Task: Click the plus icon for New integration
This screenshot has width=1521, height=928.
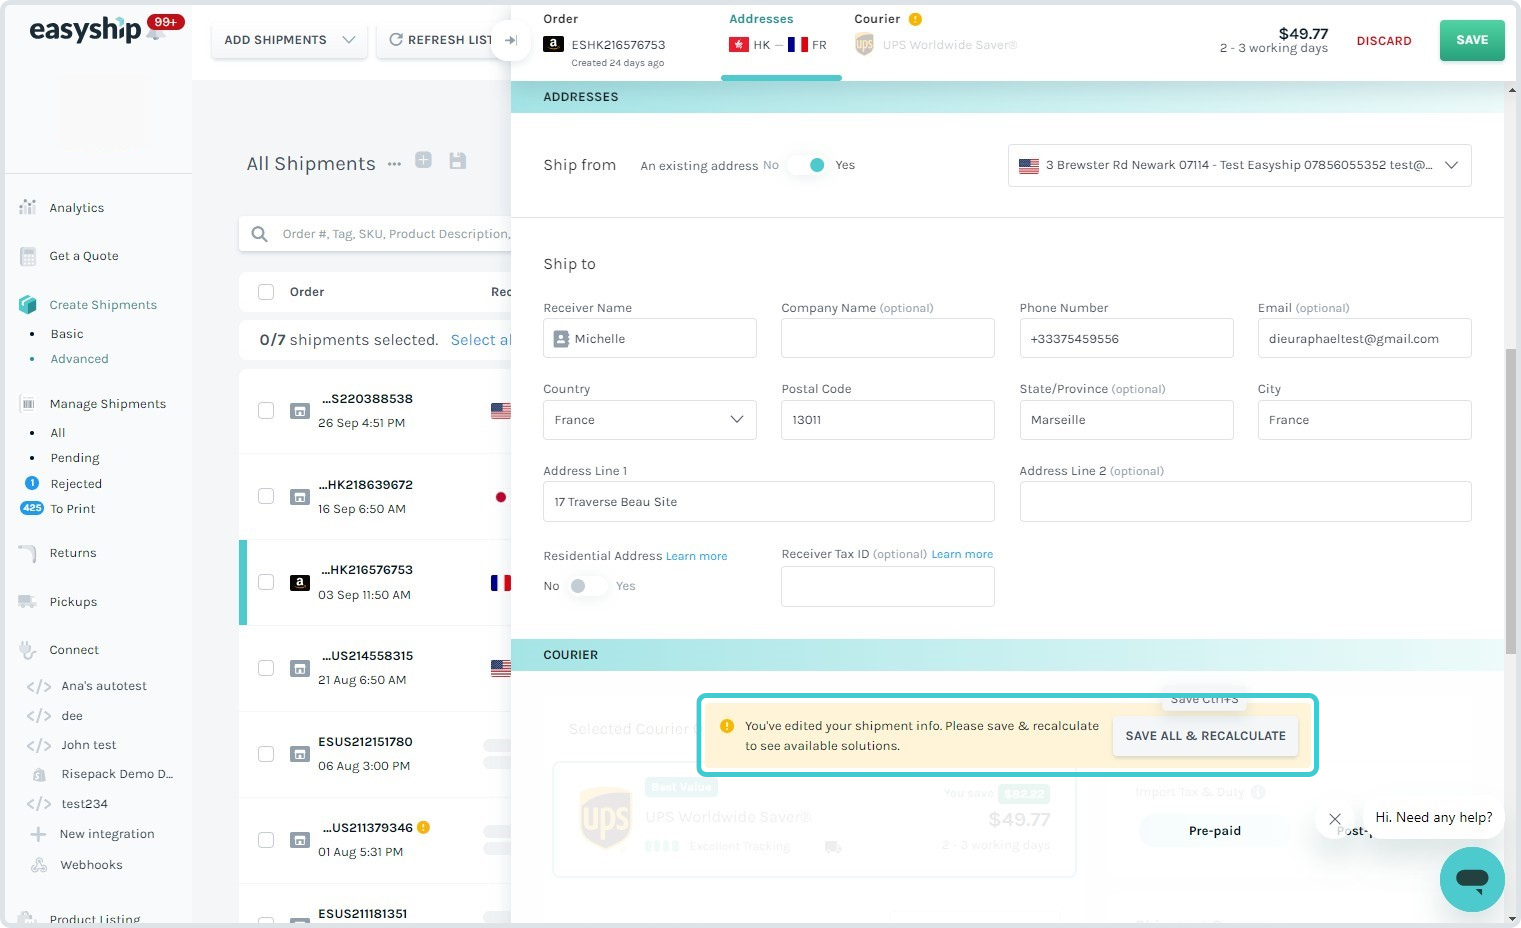Action: (x=38, y=834)
